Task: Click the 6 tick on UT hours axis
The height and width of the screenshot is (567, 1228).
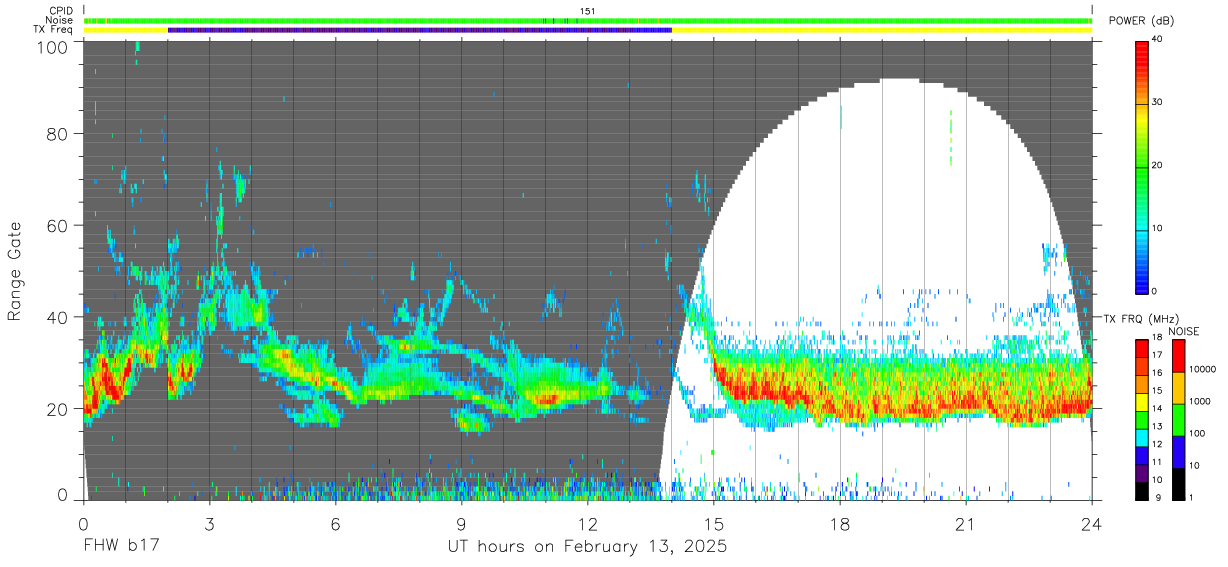Action: coord(336,523)
